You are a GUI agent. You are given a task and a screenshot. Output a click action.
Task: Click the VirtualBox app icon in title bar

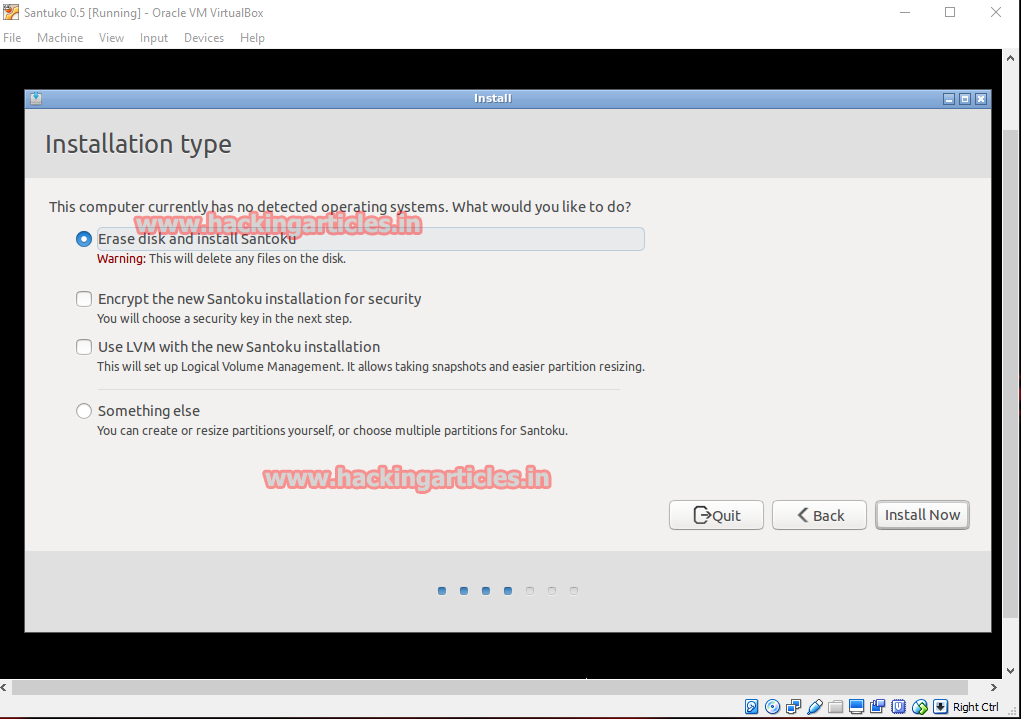click(x=11, y=12)
